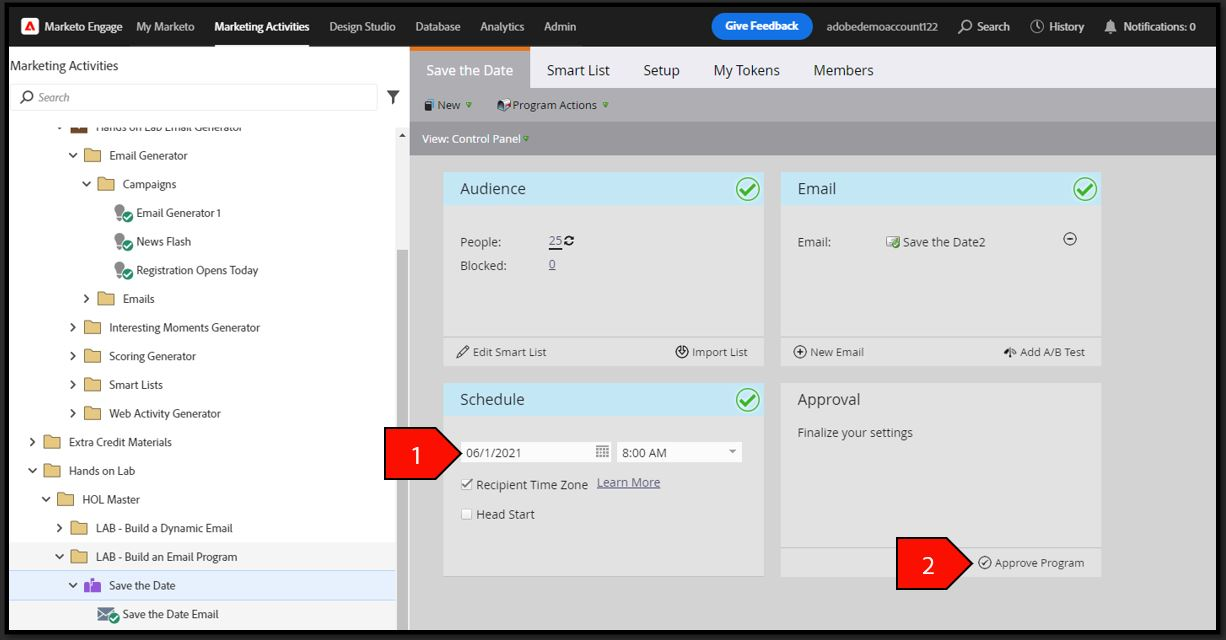Toggle the Recipient Time Zone checkbox
1226x640 pixels.
[466, 484]
